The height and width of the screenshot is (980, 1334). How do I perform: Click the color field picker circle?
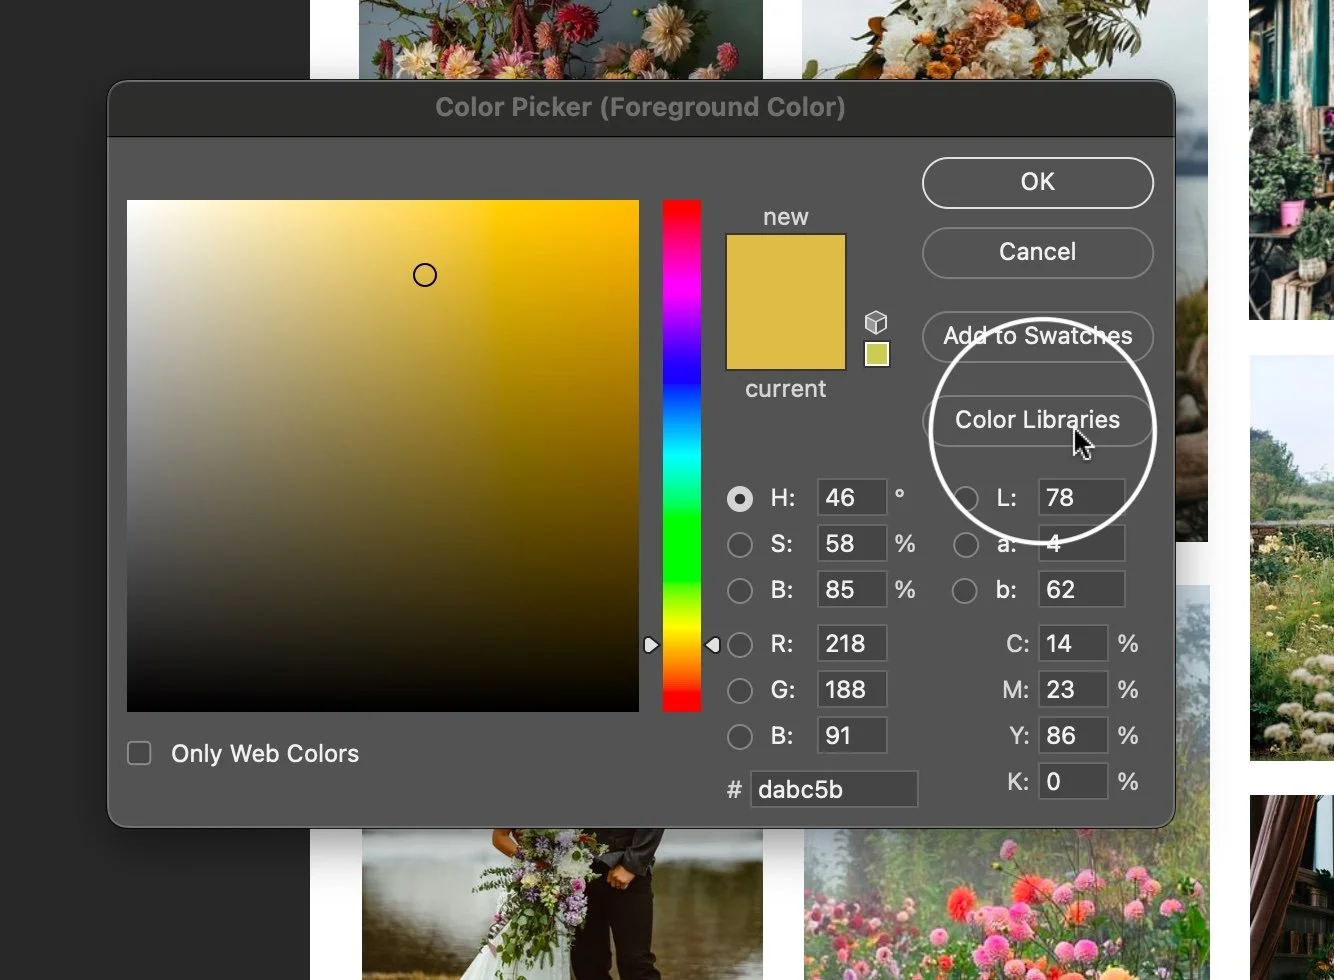(x=425, y=275)
